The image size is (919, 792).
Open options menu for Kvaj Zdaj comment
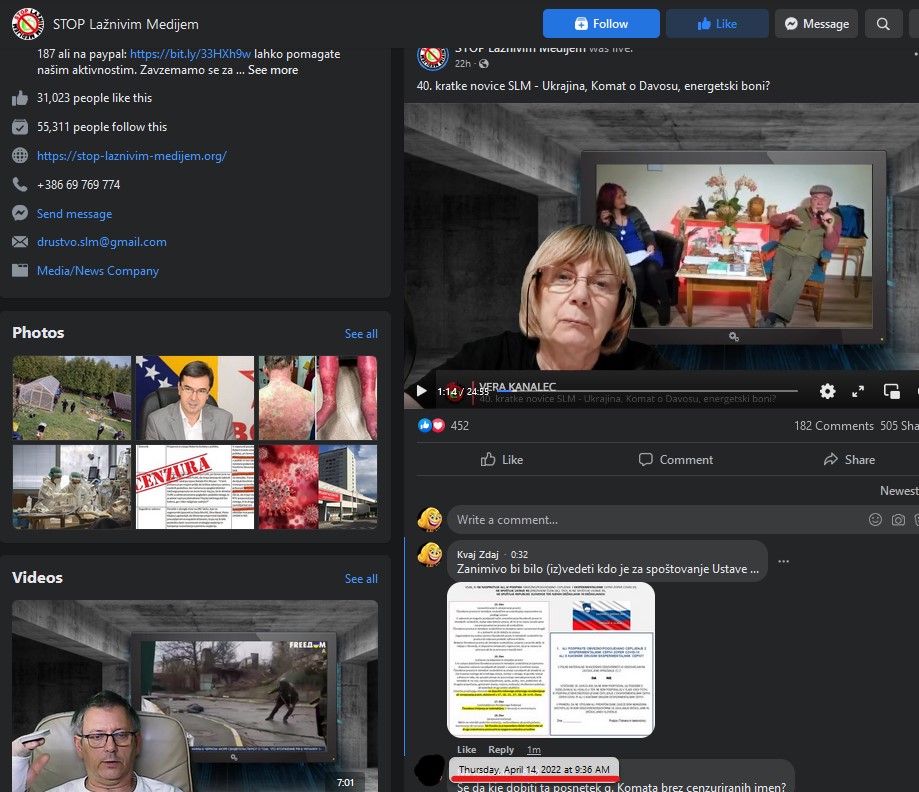coord(784,561)
